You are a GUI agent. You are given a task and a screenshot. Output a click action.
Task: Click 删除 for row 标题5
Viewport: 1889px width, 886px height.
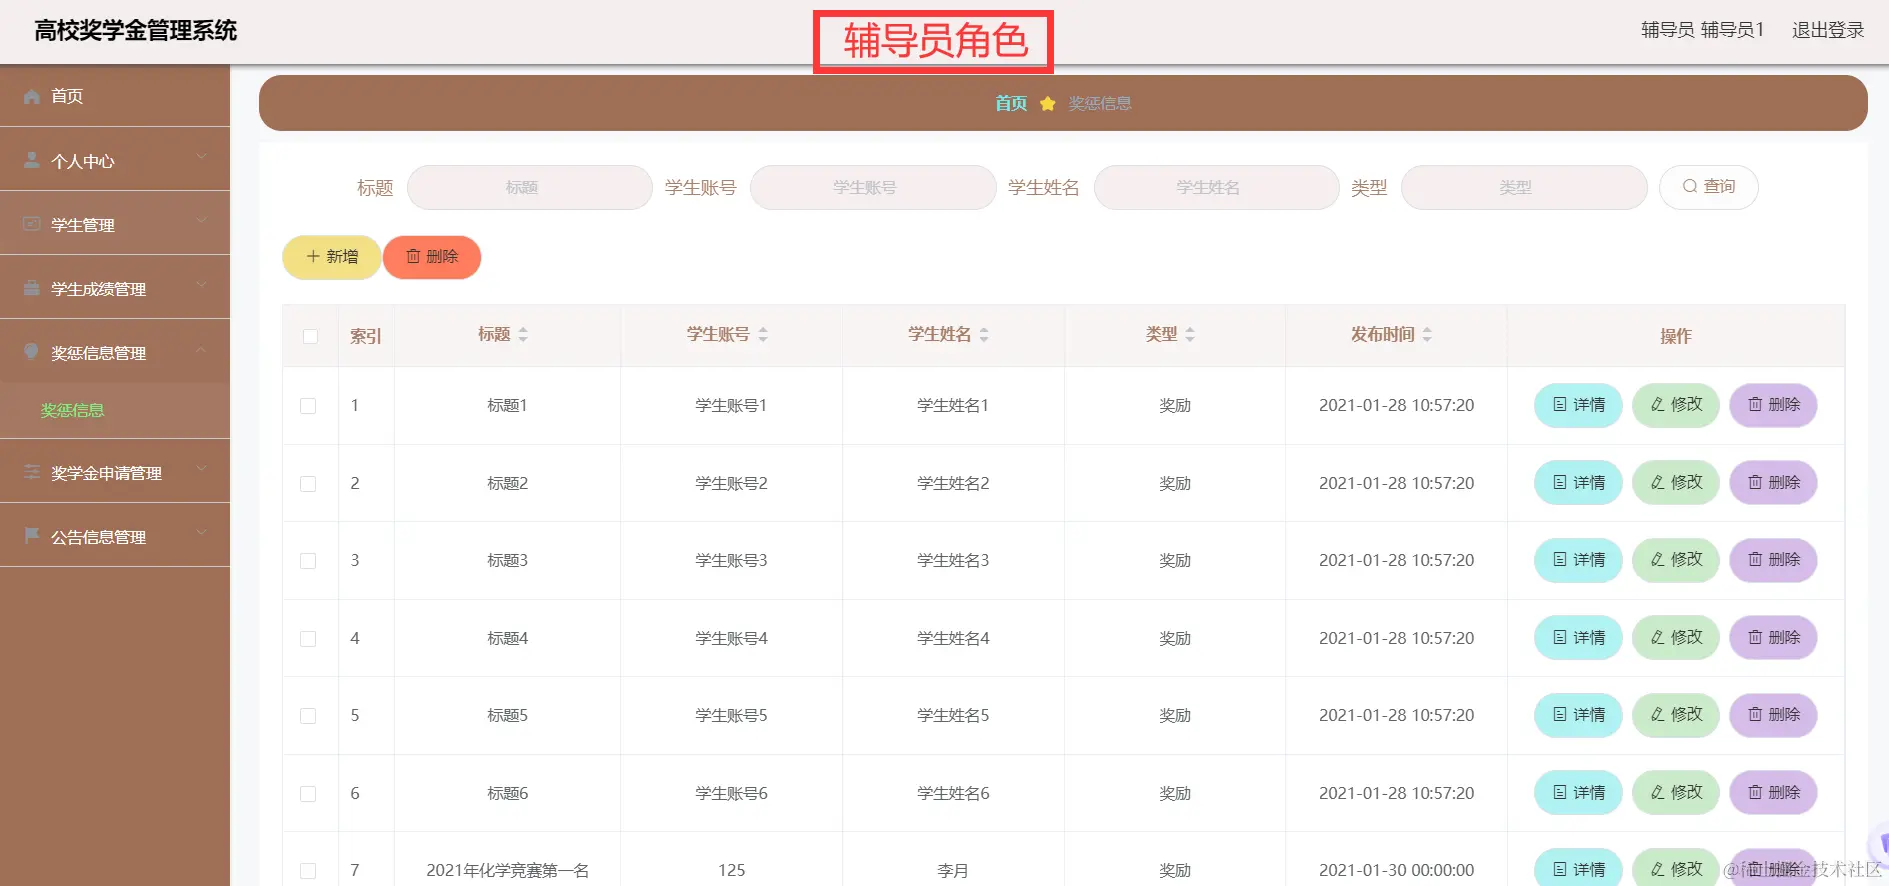coord(1774,715)
